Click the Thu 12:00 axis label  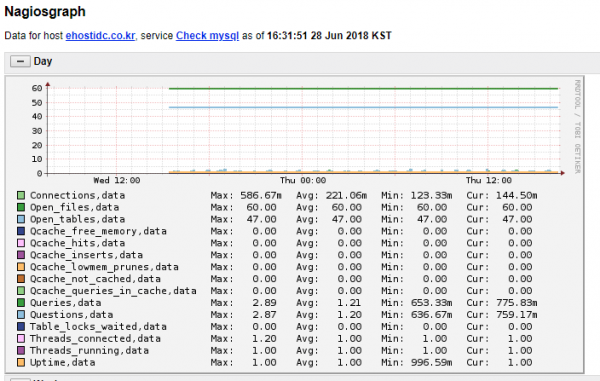click(x=489, y=181)
